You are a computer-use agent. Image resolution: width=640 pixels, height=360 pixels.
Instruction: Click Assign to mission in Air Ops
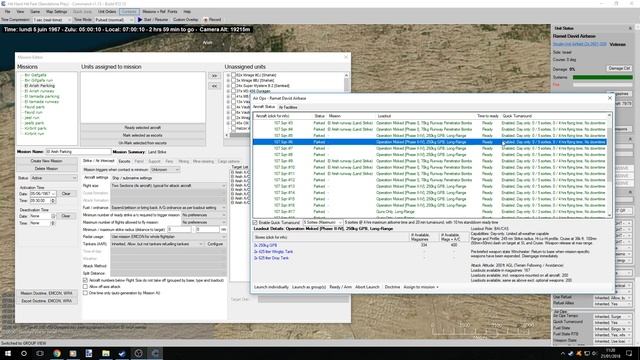point(421,287)
